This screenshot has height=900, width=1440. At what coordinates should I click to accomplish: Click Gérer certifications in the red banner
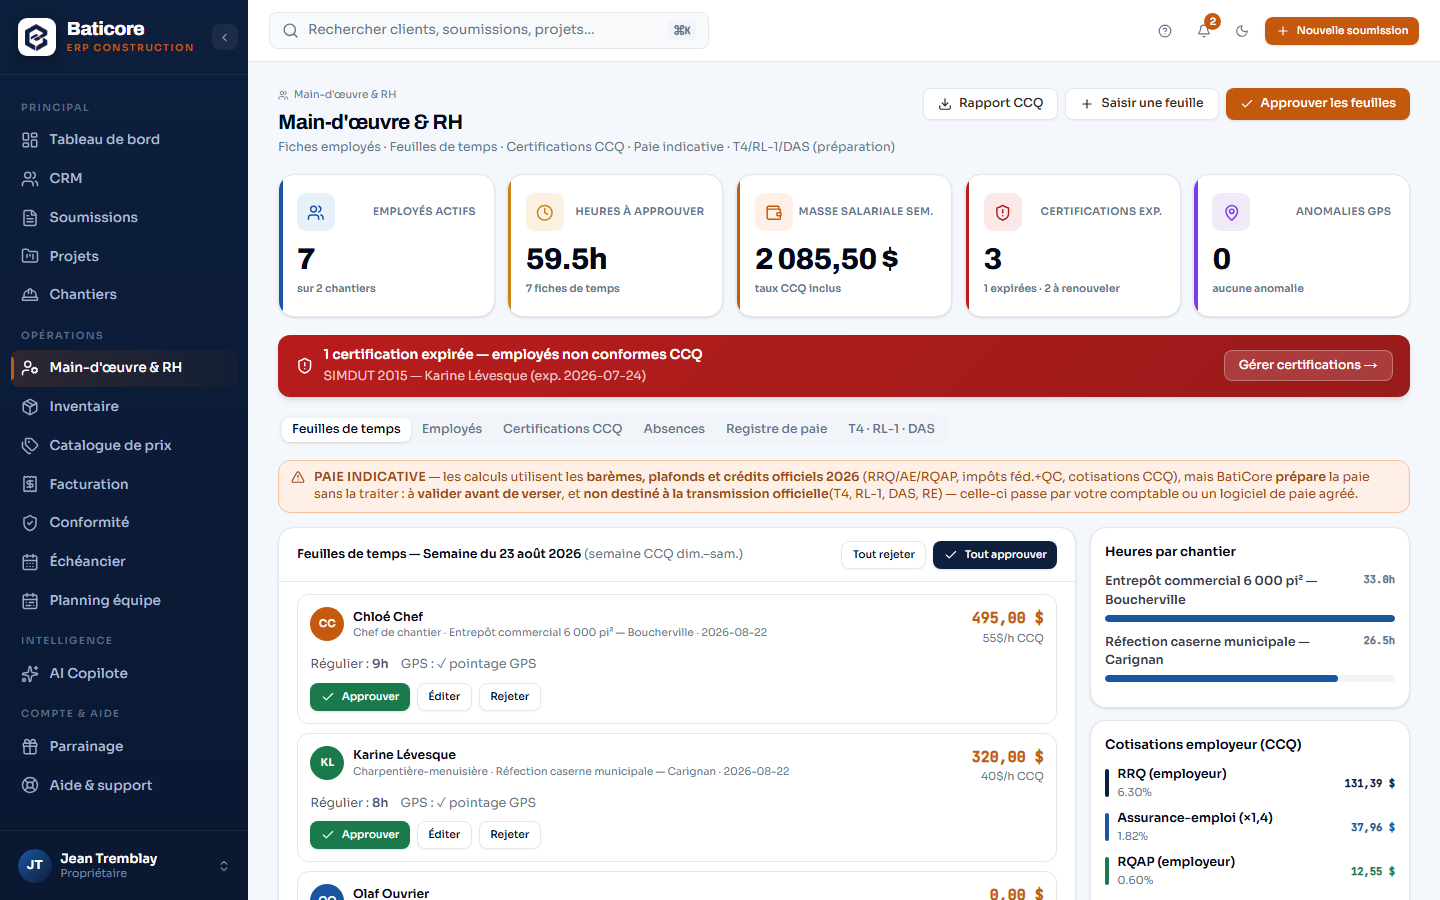pos(1308,365)
